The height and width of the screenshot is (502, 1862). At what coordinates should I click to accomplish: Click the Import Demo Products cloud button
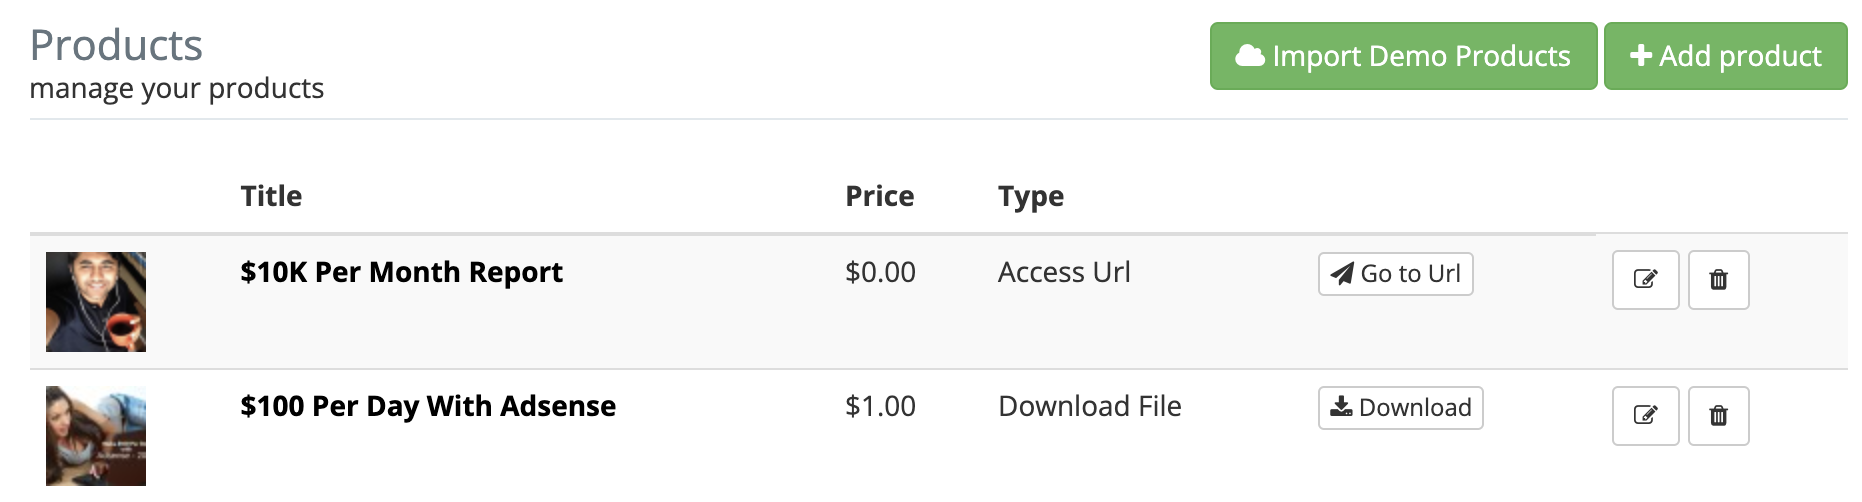coord(1403,56)
